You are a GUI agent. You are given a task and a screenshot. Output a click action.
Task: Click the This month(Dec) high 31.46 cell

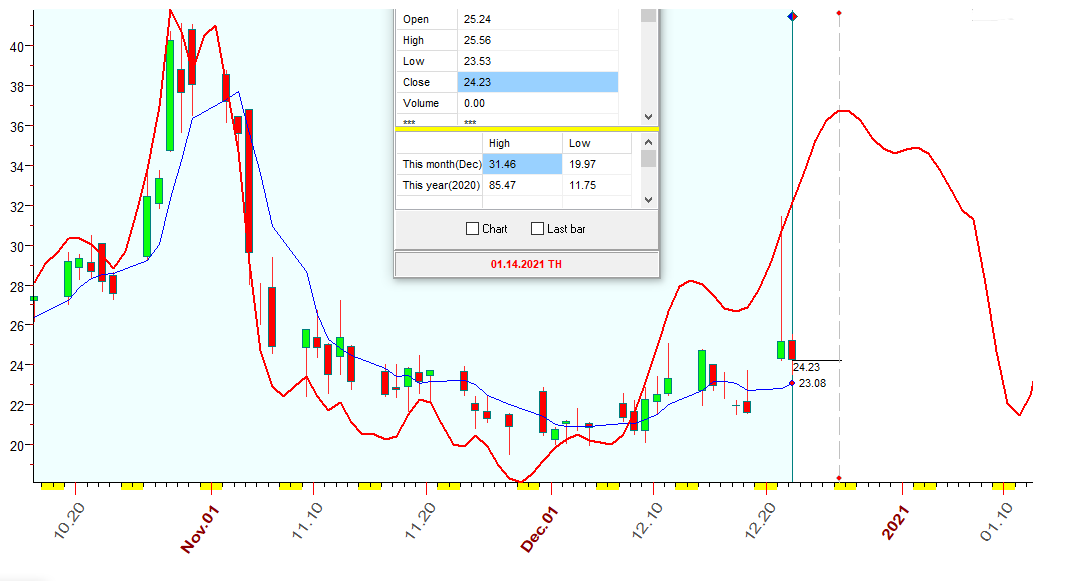pyautogui.click(x=522, y=164)
